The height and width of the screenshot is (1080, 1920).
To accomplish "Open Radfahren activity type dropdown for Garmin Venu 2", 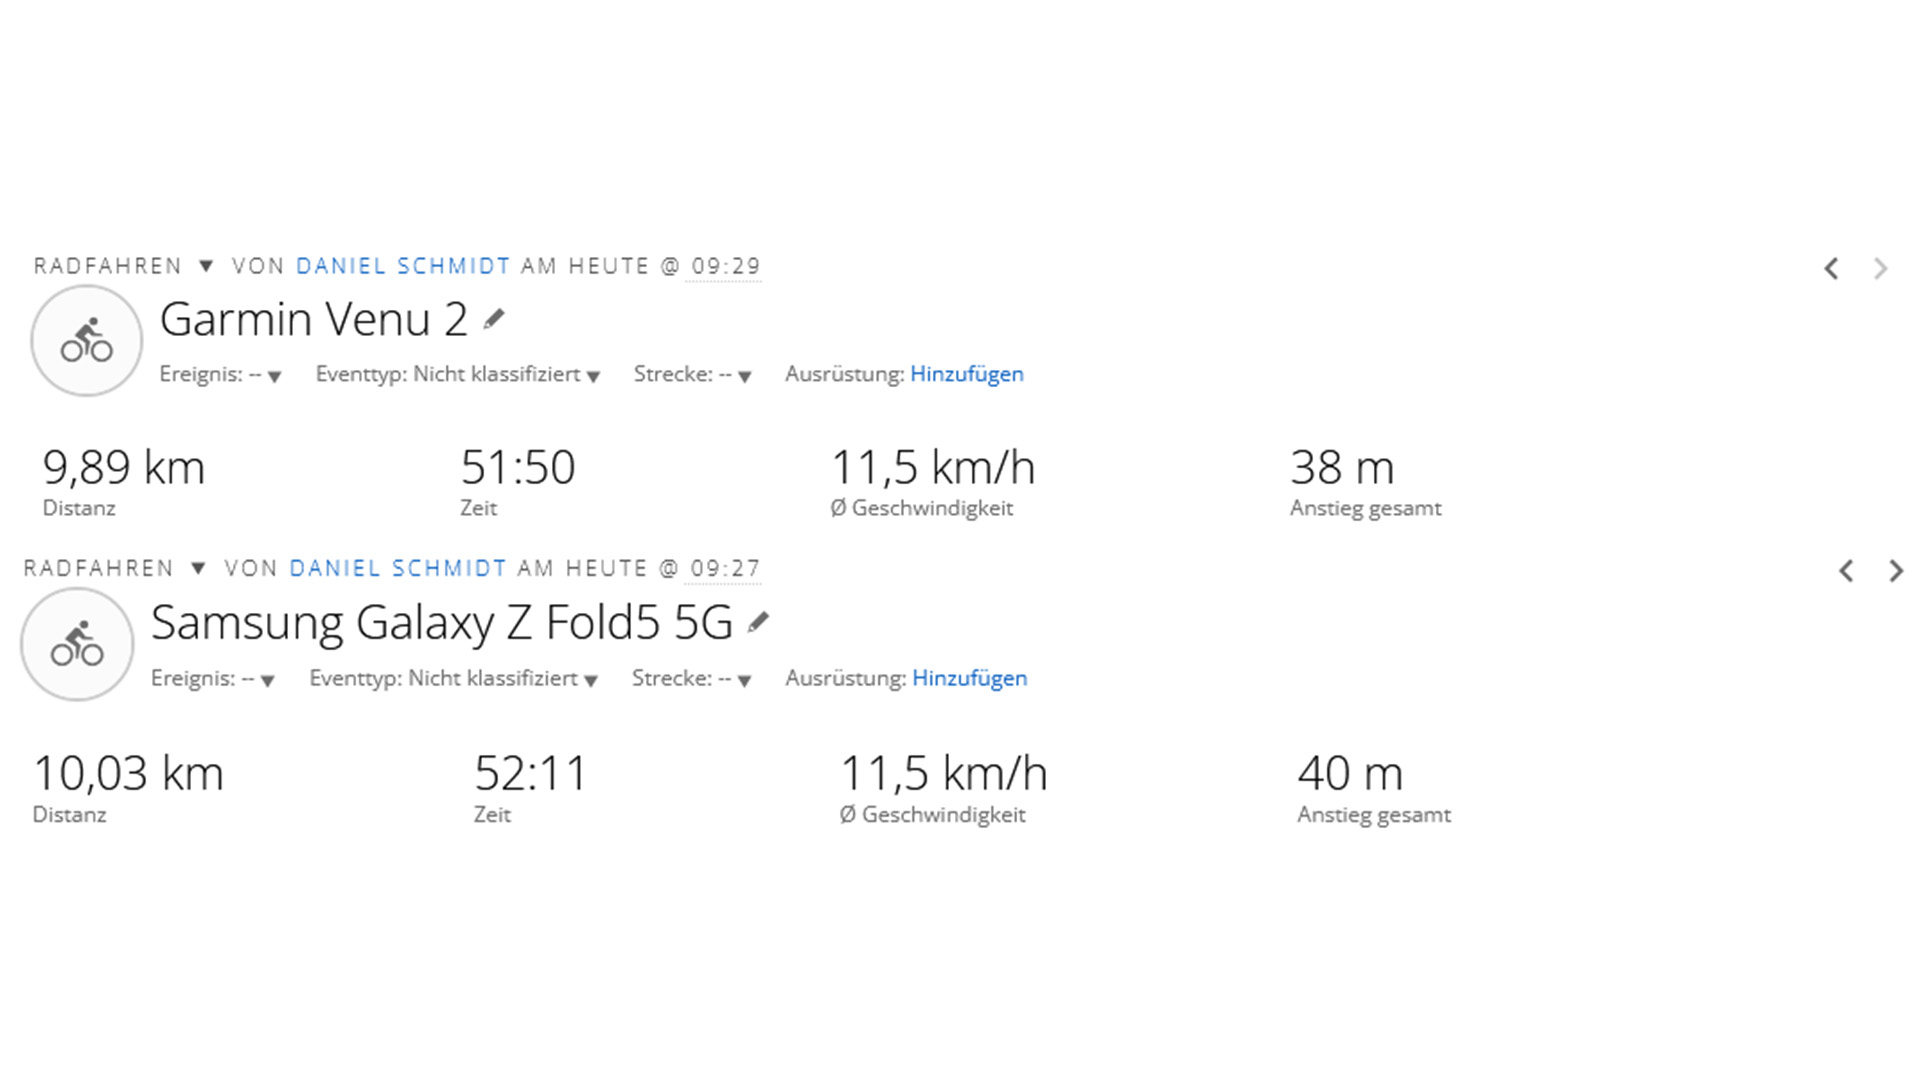I will tap(206, 266).
